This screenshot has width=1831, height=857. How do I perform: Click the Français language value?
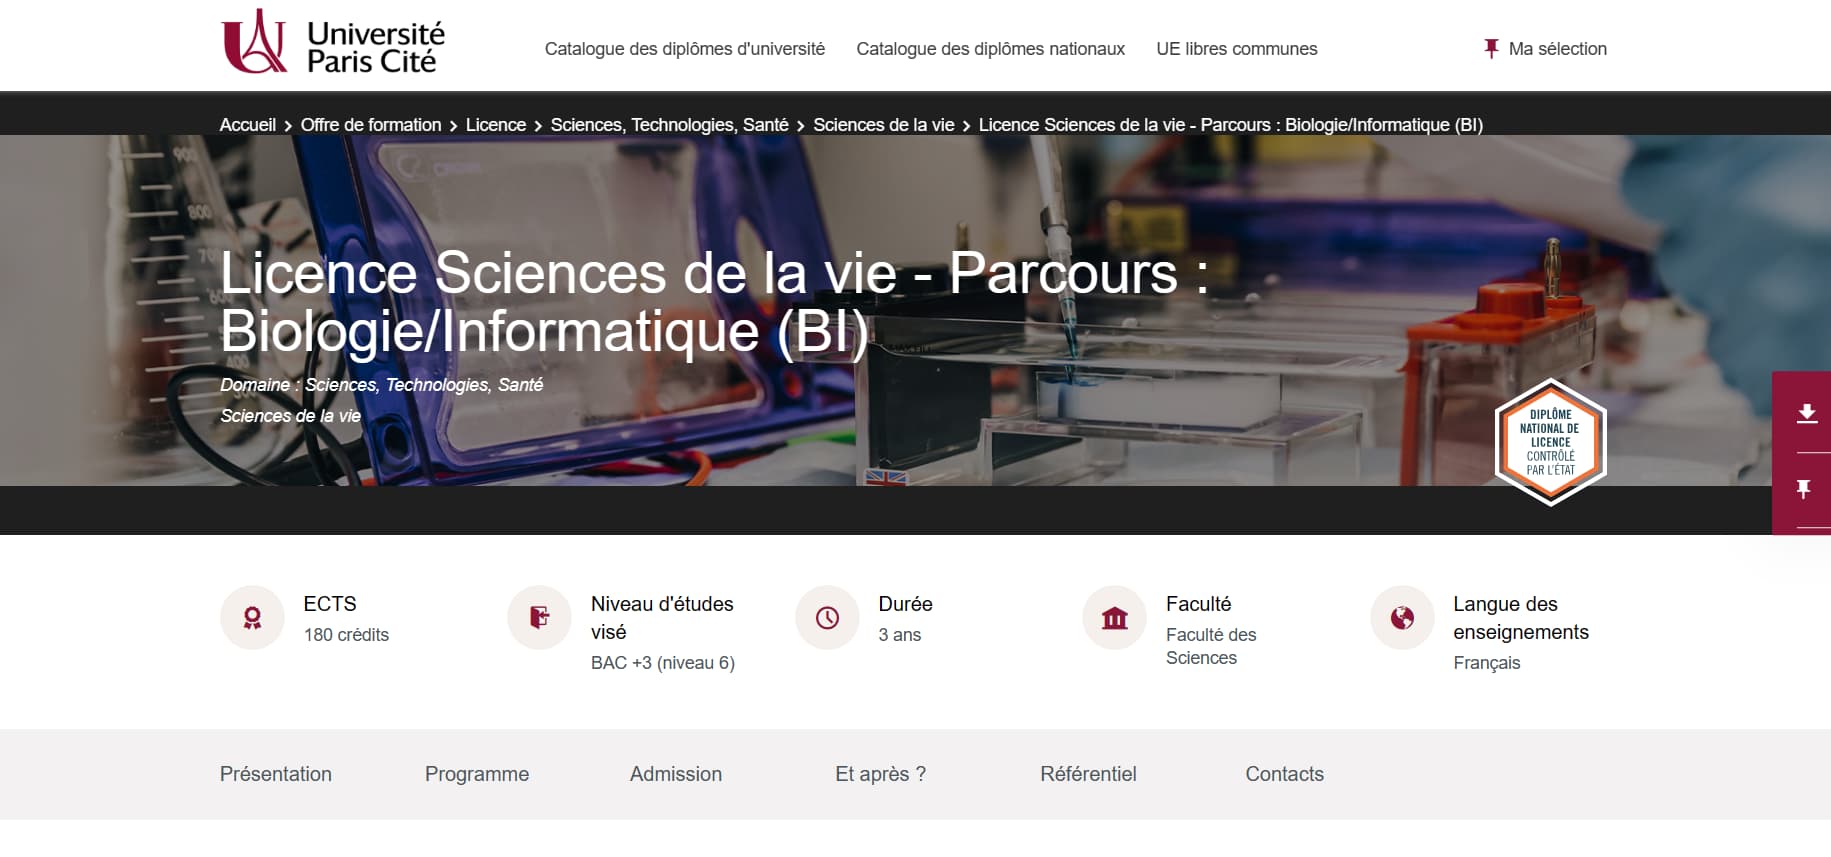tap(1487, 663)
